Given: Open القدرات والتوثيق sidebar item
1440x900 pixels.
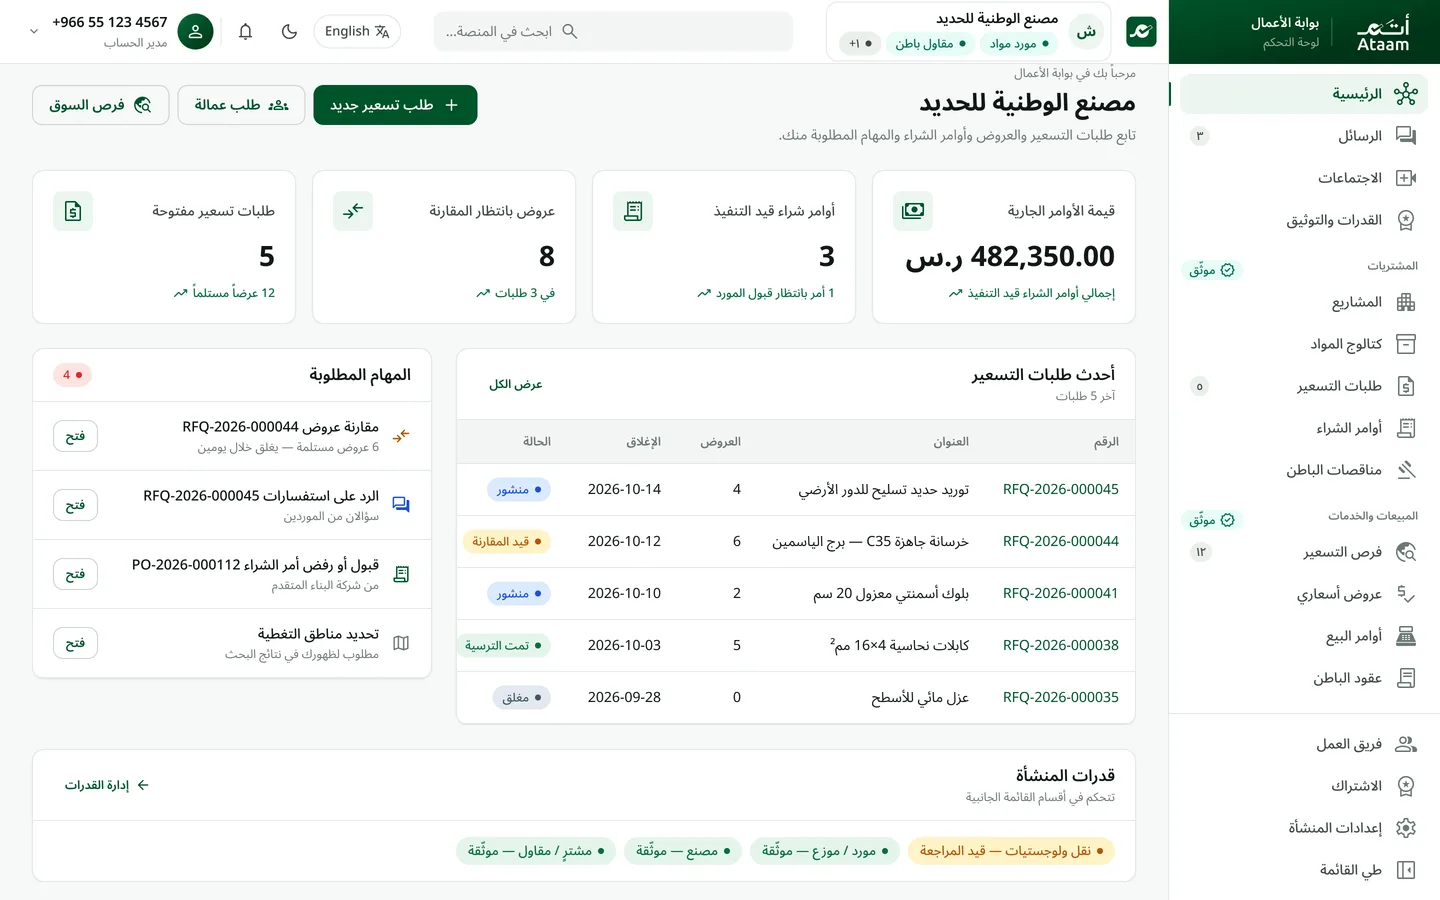Looking at the screenshot, I should point(1304,220).
